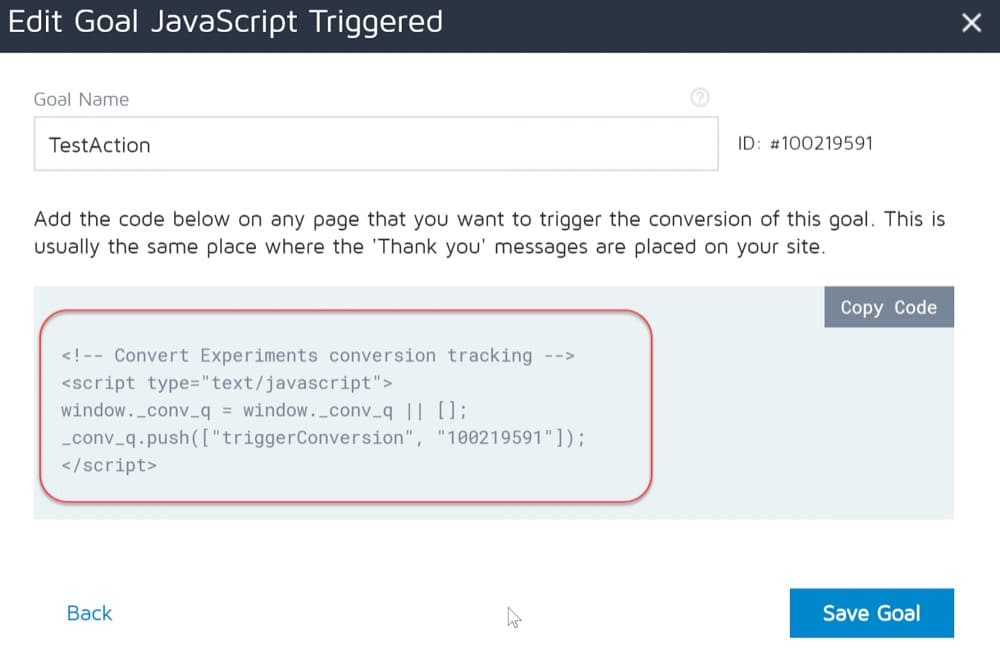Click the closing script tag line
Viewport: 1000px width, 649px height.
(x=108, y=465)
